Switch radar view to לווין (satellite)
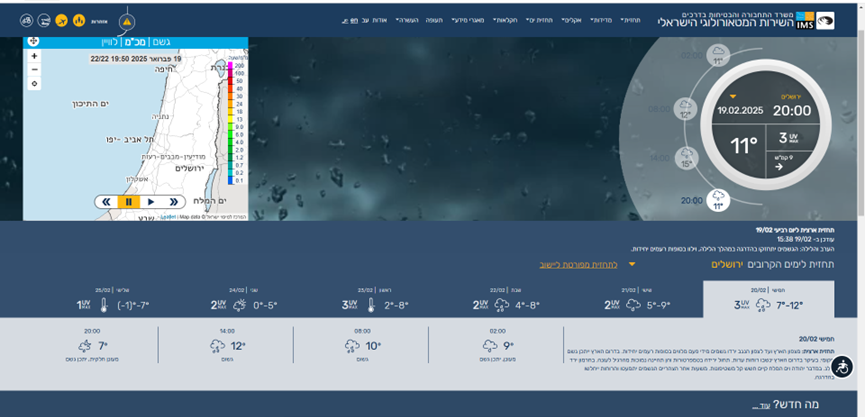Image resolution: width=865 pixels, height=417 pixels. [x=109, y=42]
